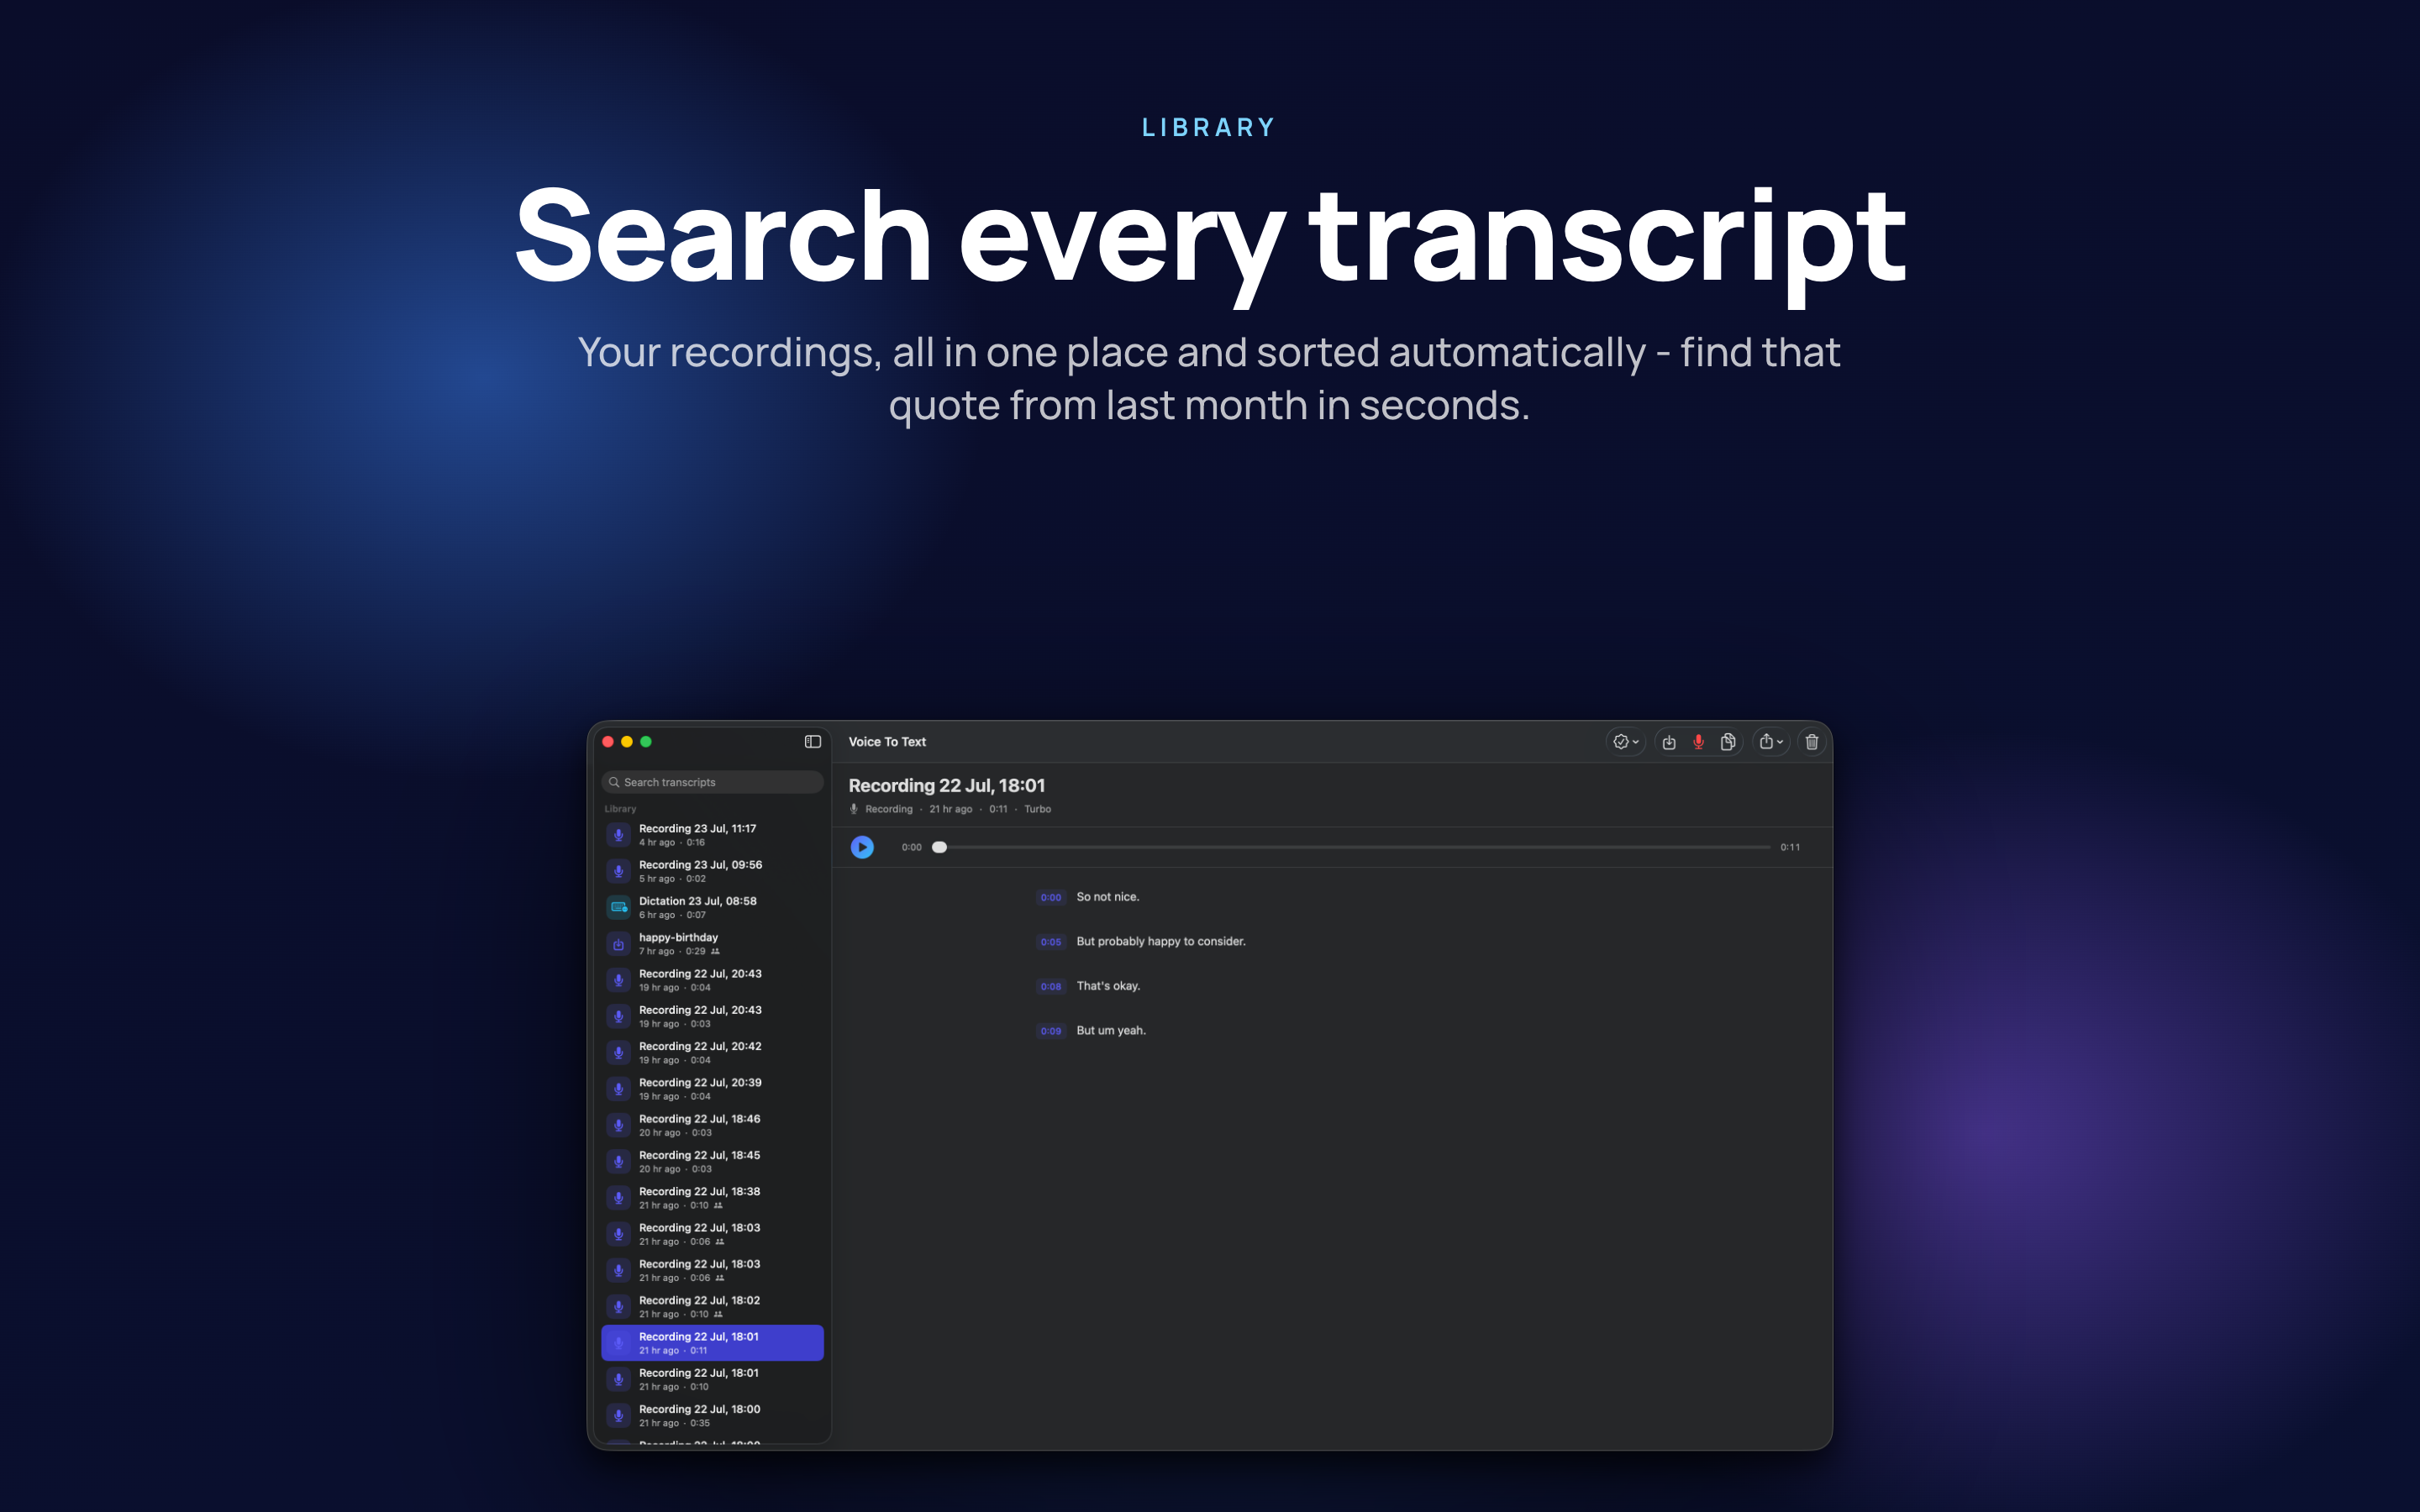Click the magnifier icon in search field
Screen dimensions: 2420x1512
614,782
